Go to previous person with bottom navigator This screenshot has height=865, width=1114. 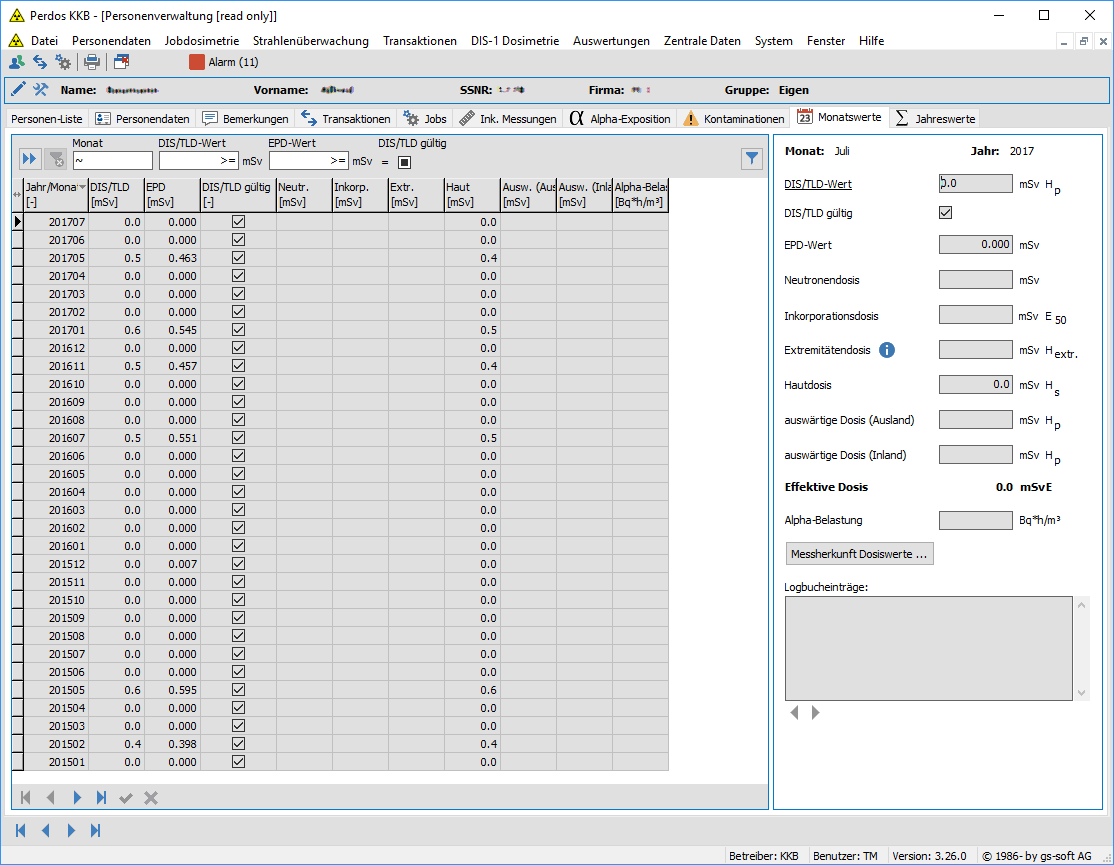pyautogui.click(x=45, y=830)
